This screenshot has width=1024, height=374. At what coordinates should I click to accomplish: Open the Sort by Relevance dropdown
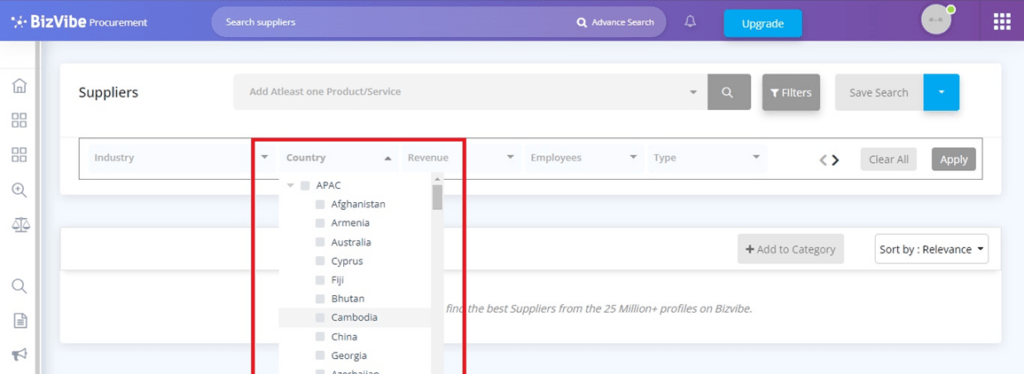click(931, 249)
